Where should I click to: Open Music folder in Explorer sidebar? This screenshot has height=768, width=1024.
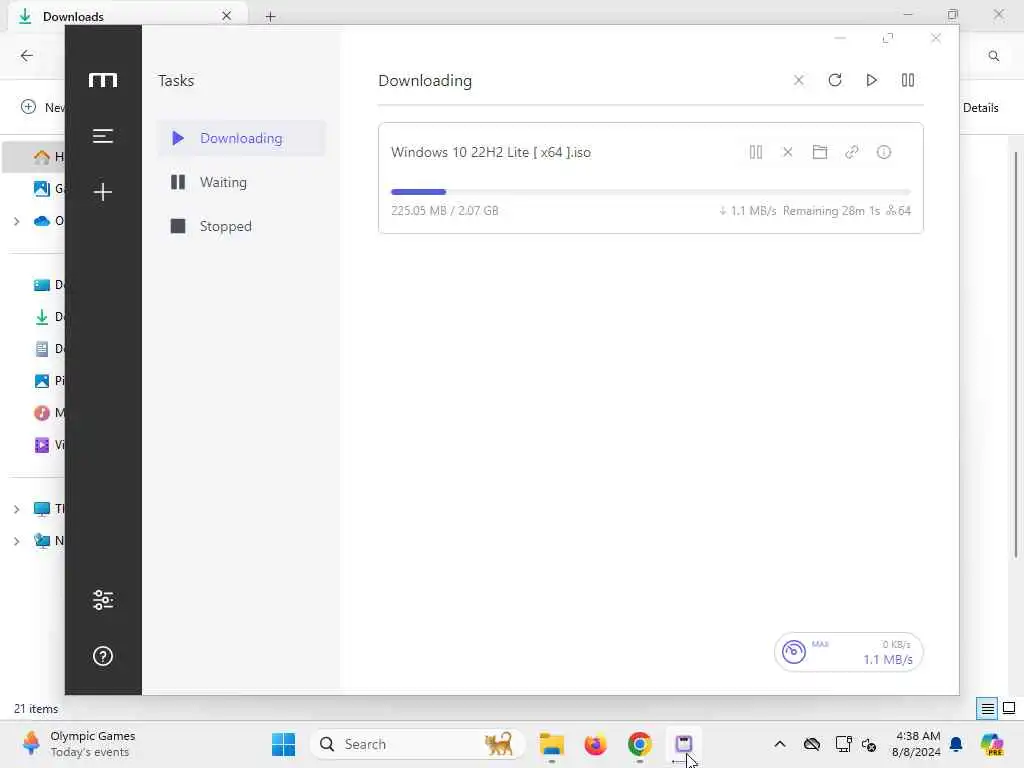pyautogui.click(x=48, y=413)
